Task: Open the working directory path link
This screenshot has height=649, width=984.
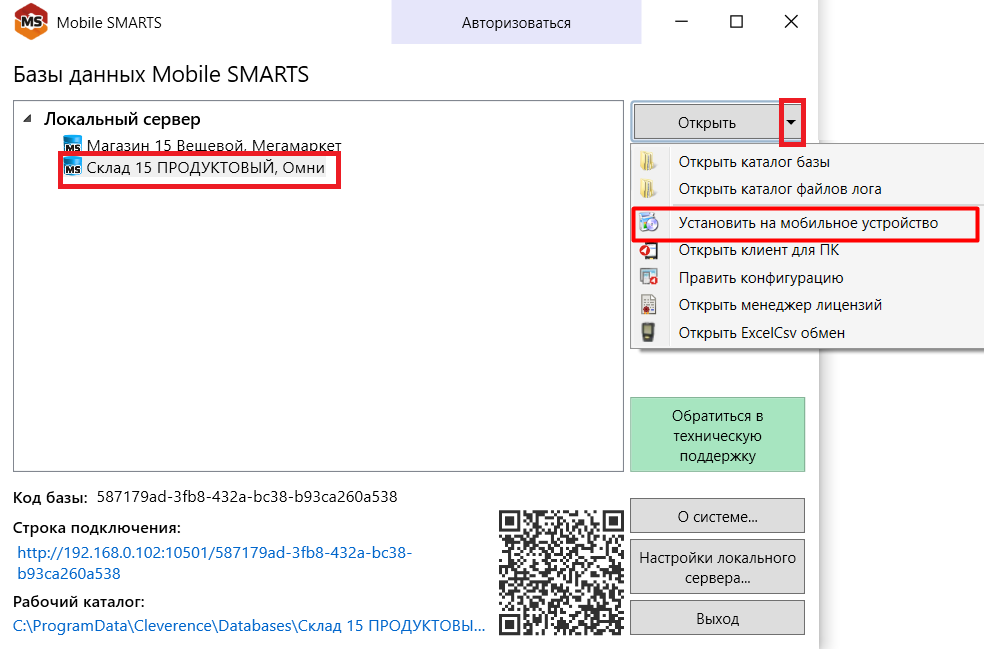Action: click(249, 626)
